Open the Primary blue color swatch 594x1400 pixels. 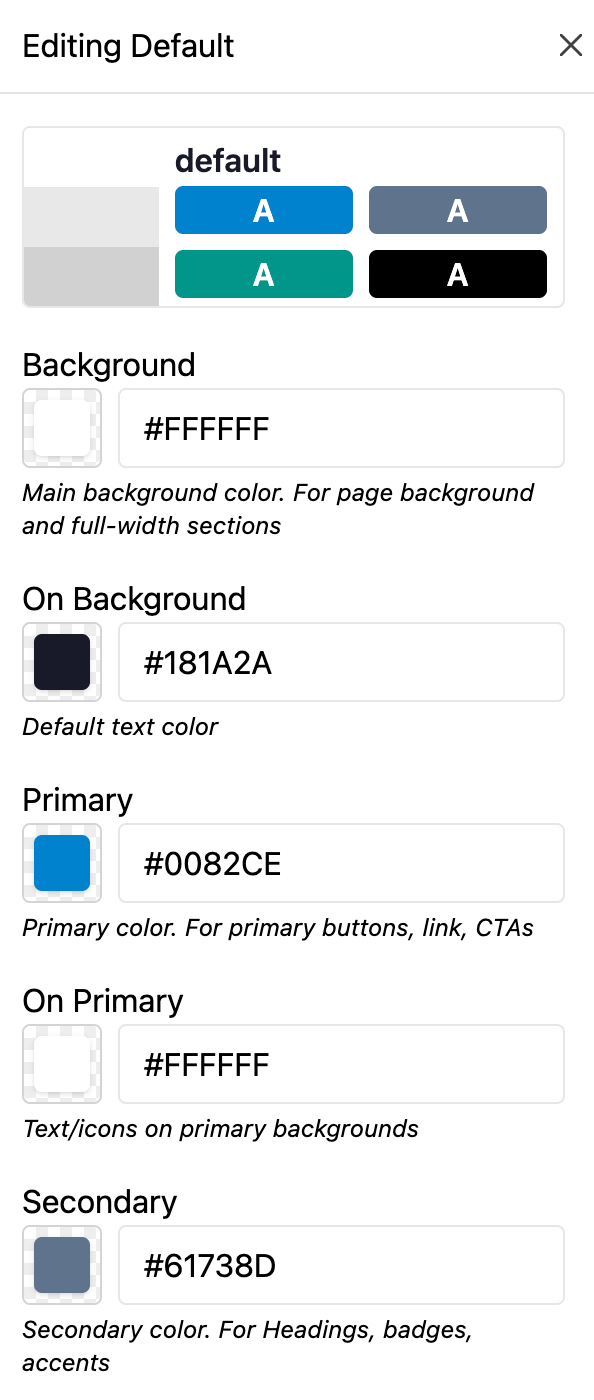tap(61, 863)
